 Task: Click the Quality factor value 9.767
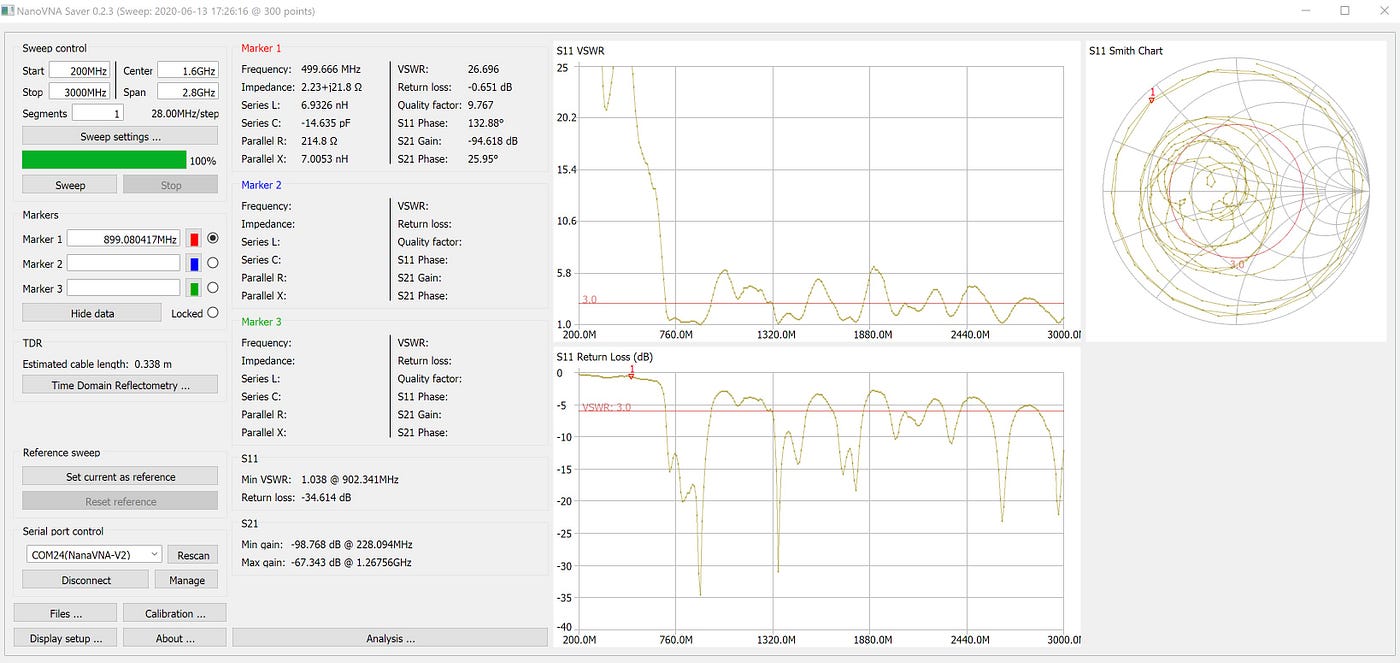(480, 105)
